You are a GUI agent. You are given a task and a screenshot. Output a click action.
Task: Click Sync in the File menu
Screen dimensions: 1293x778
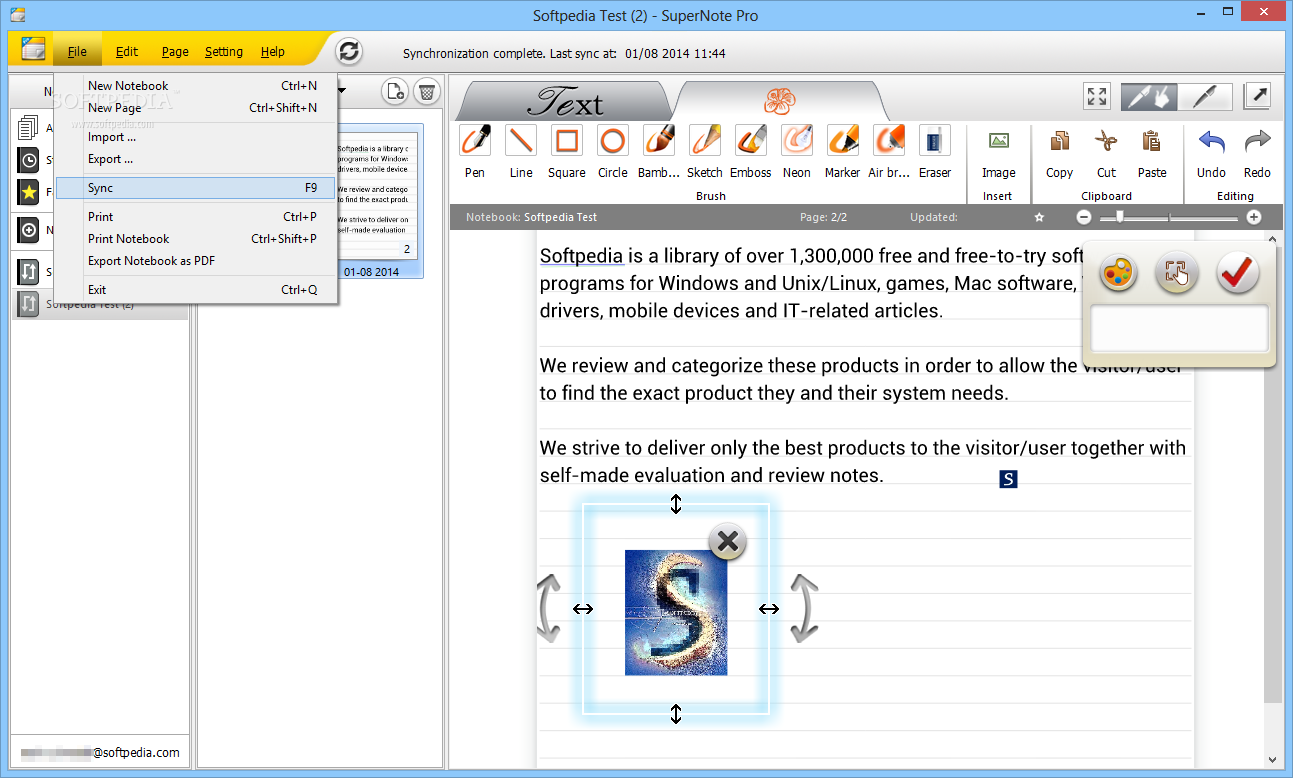[195, 188]
